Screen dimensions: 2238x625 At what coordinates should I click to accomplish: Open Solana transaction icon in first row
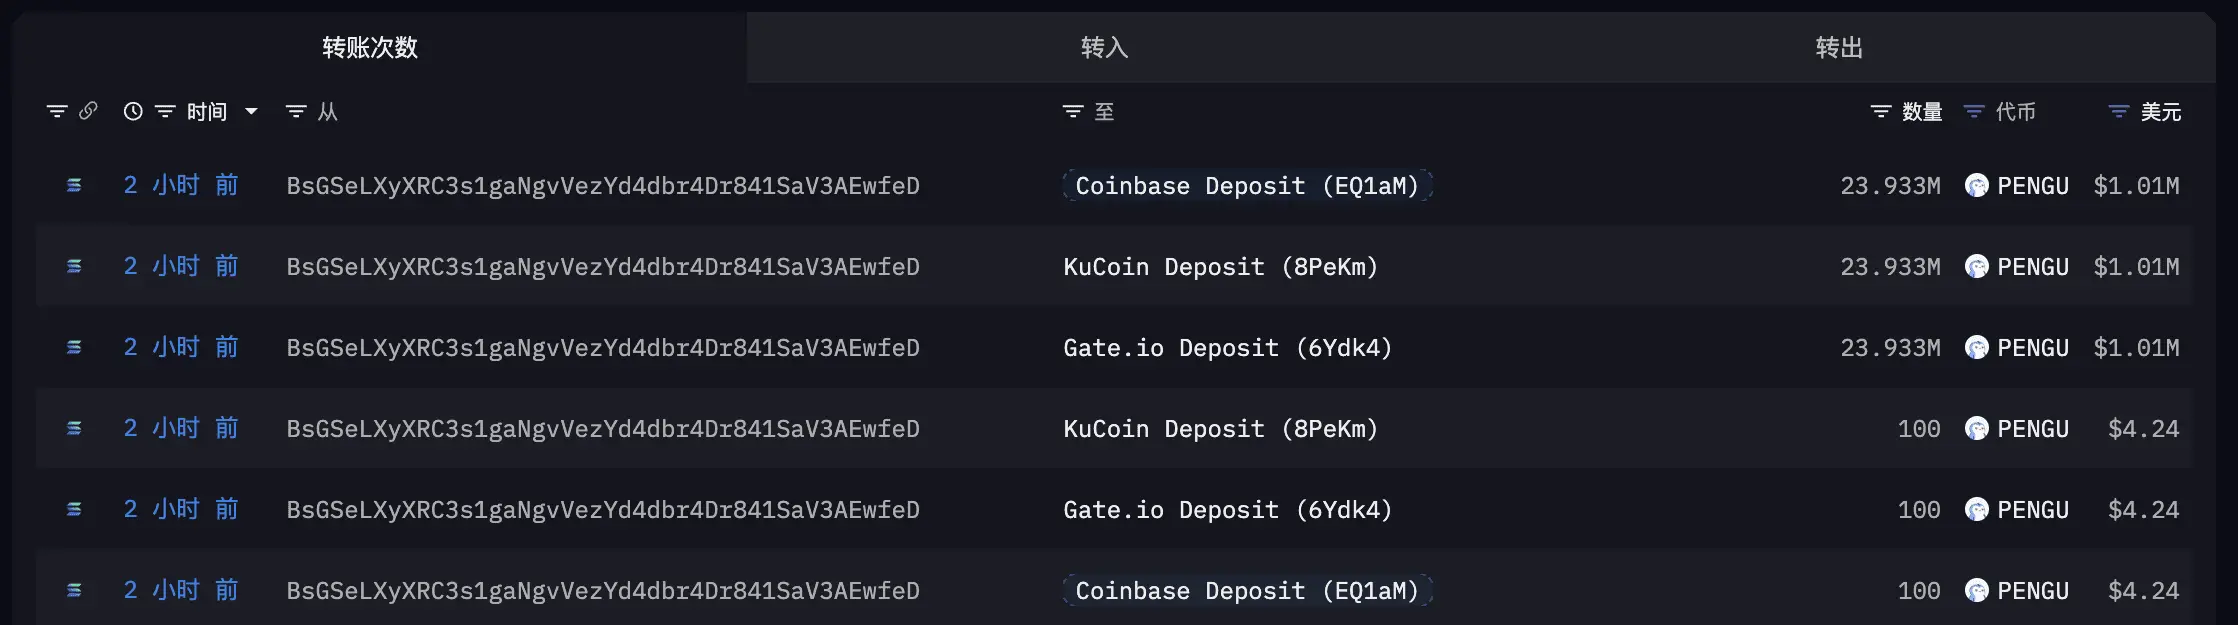74,185
